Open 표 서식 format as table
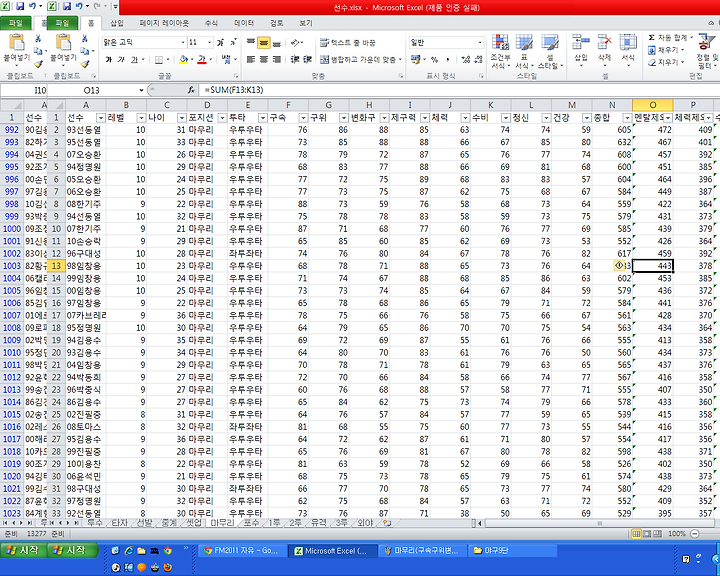The height and width of the screenshot is (576, 720). click(523, 51)
